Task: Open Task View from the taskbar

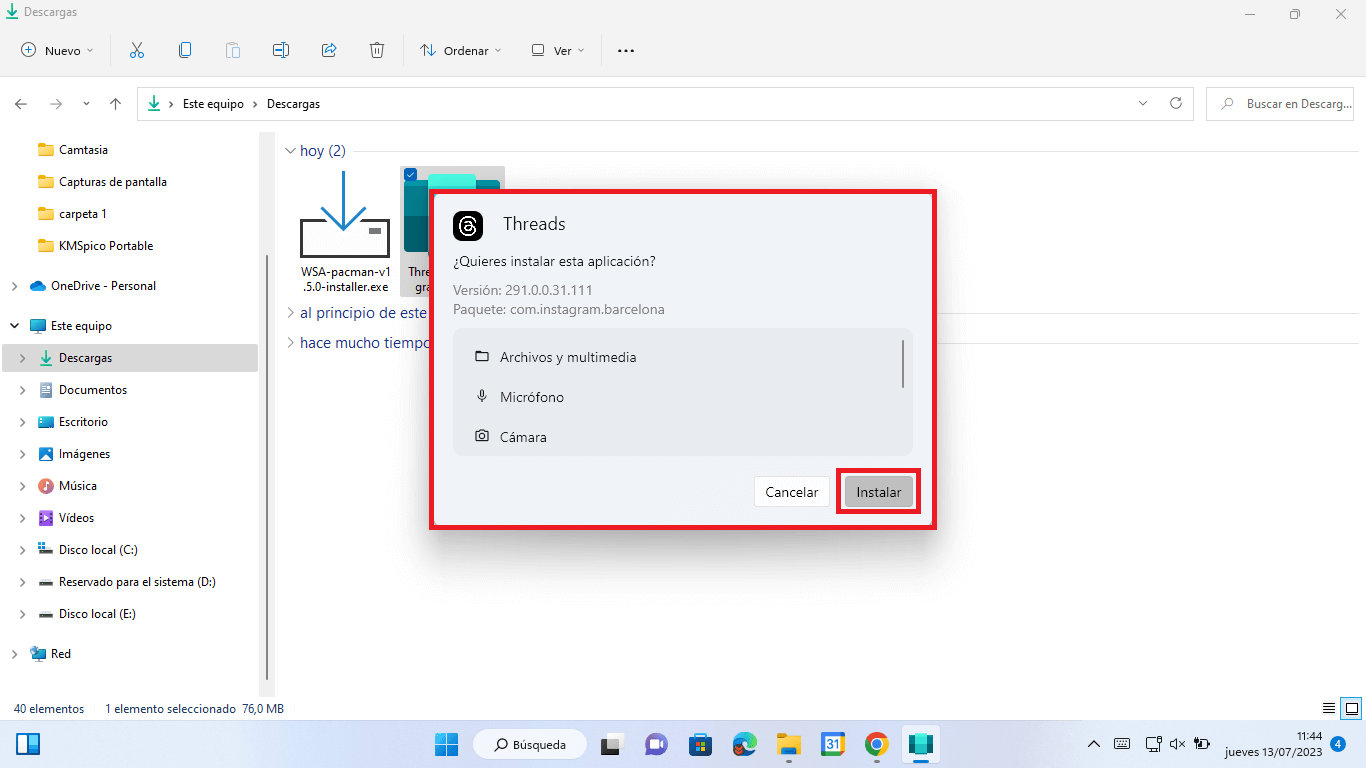Action: pyautogui.click(x=611, y=744)
